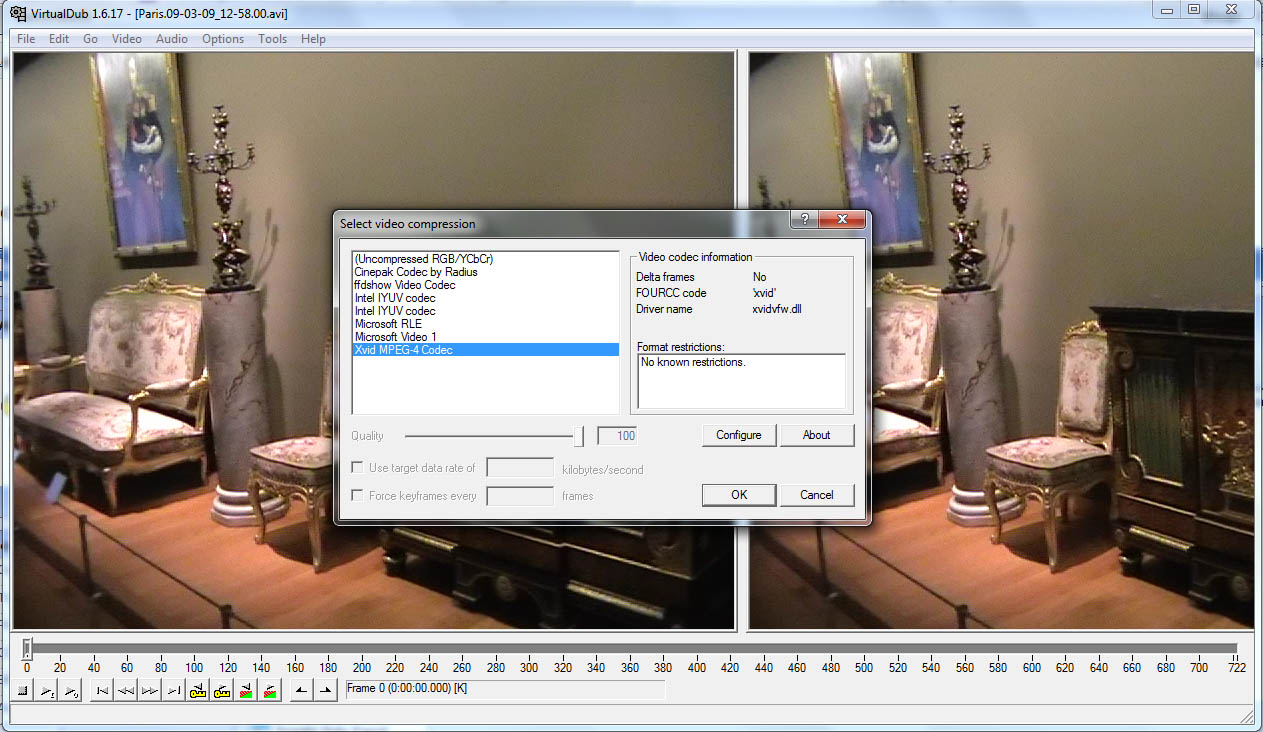The width and height of the screenshot is (1263, 732).
Task: Set the mark-out selection point
Action: [x=325, y=691]
